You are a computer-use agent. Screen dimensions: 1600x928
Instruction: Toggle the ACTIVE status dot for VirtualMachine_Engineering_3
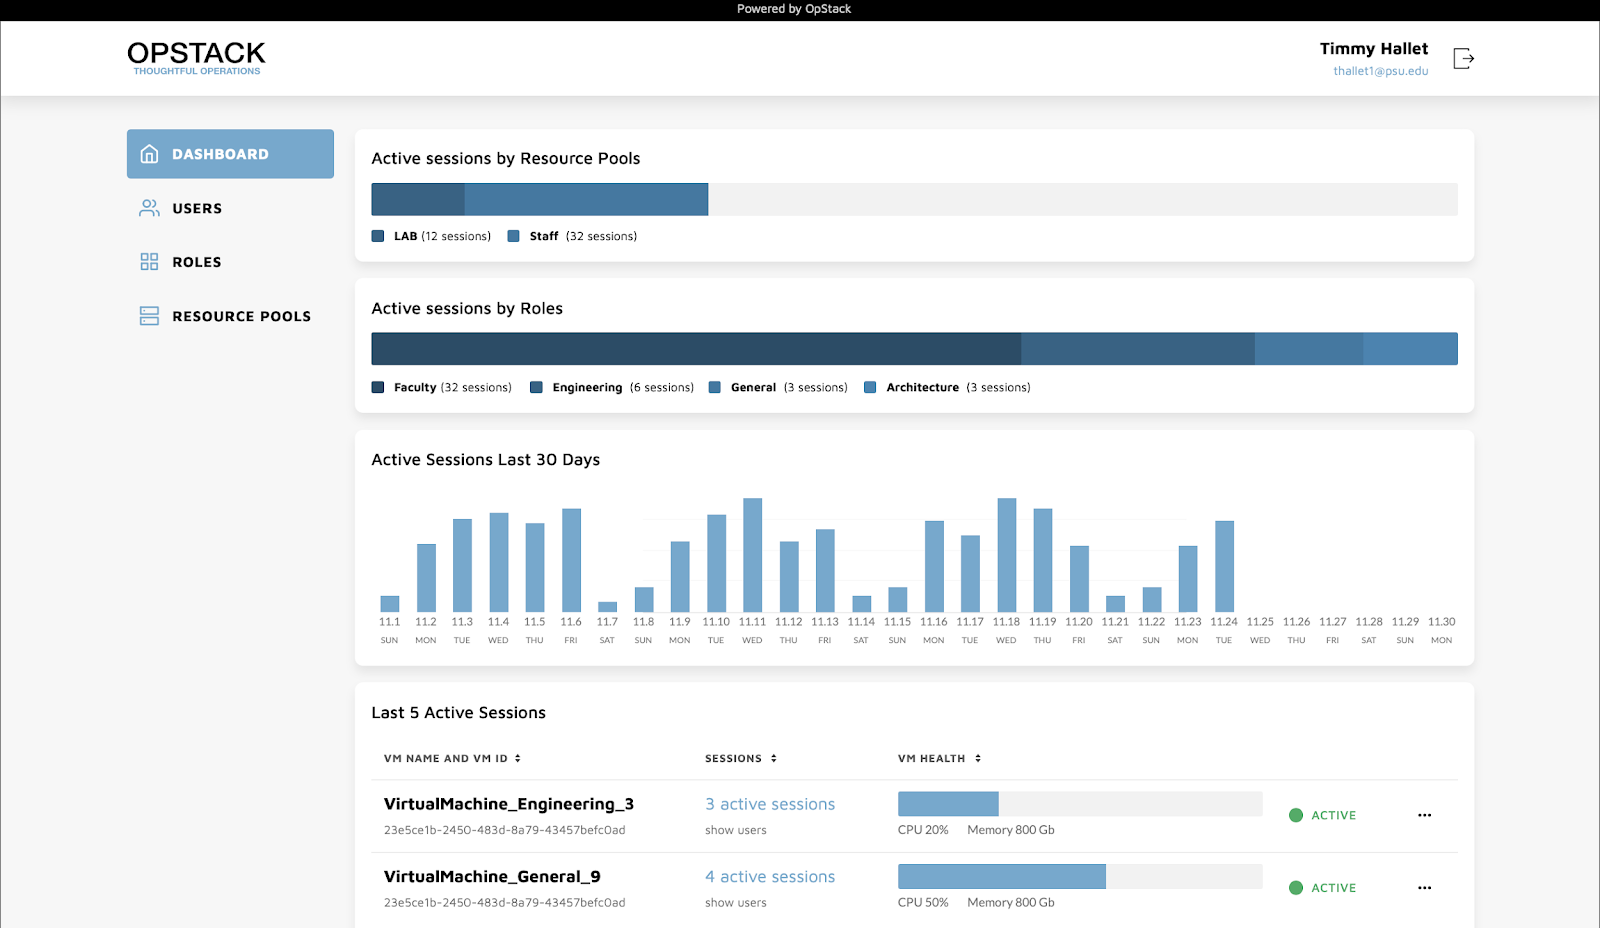(x=1295, y=815)
